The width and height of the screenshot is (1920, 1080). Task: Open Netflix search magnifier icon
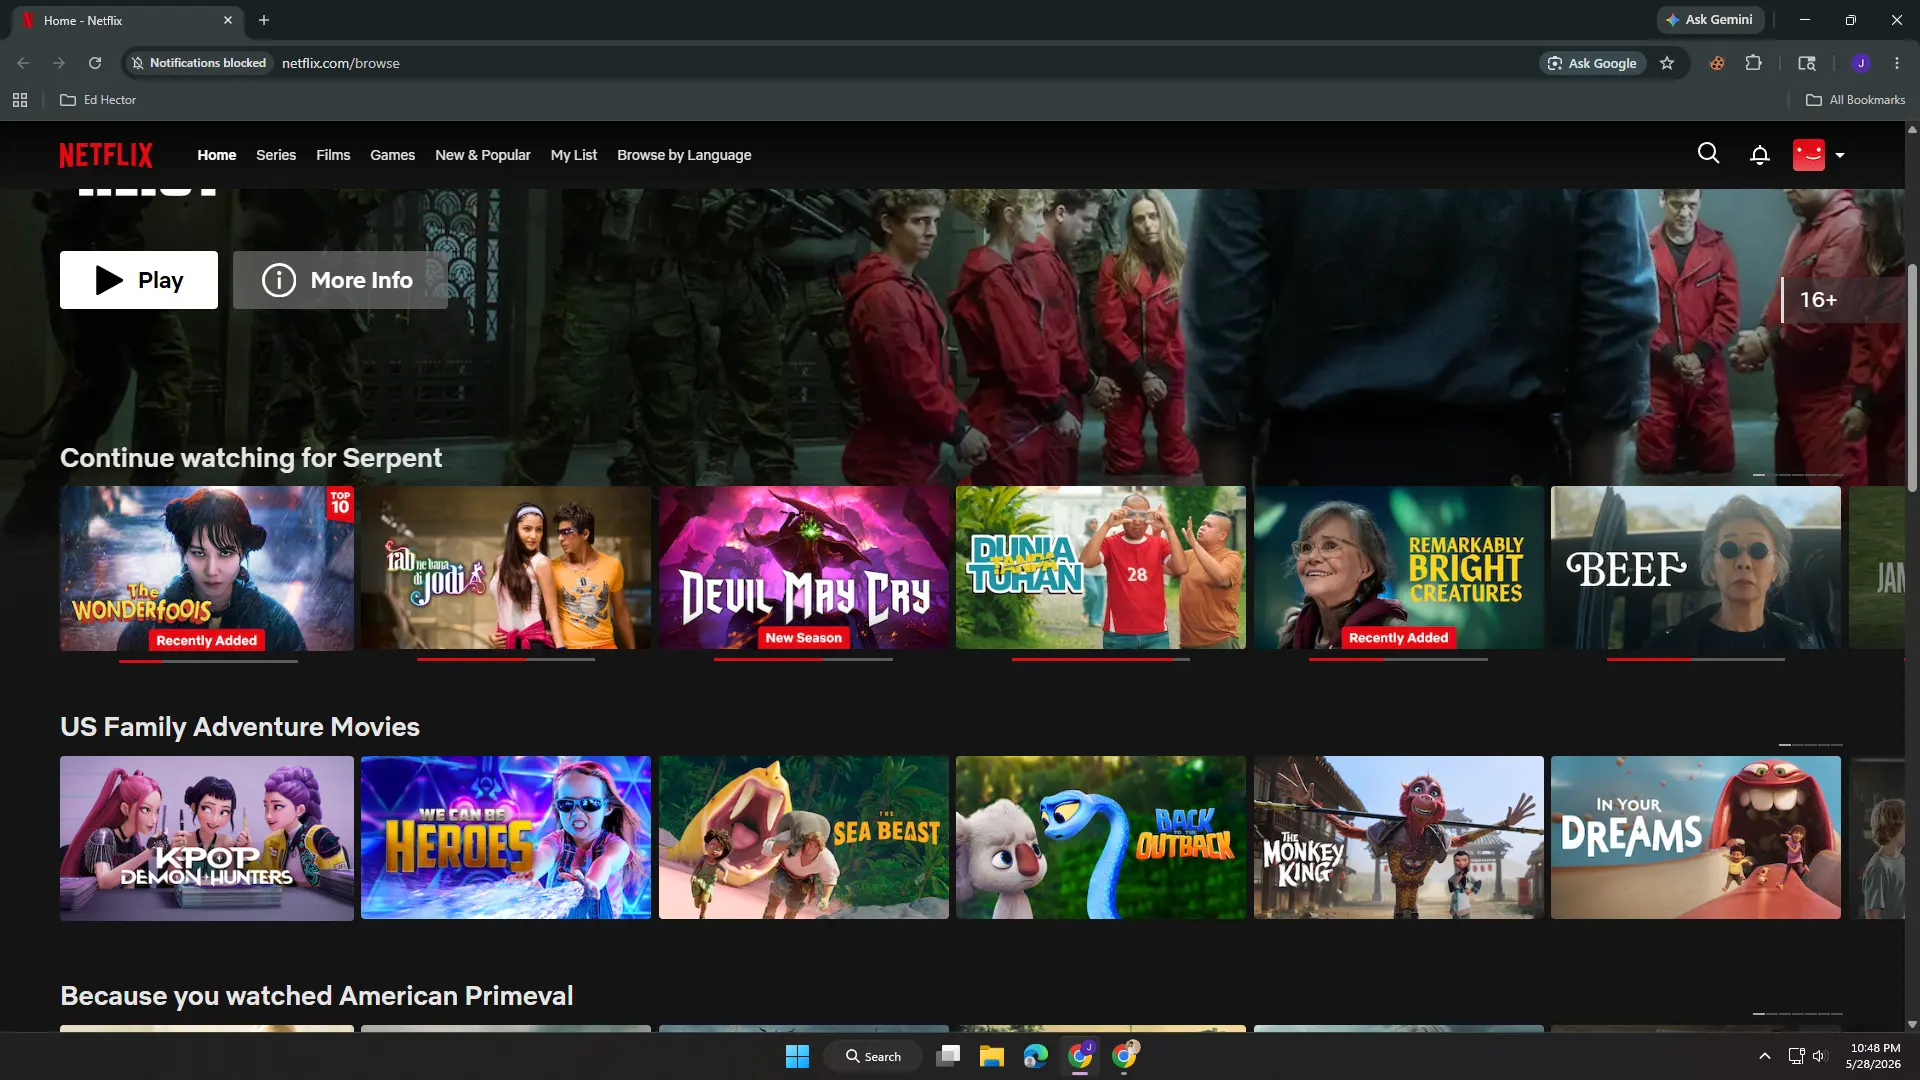click(1708, 154)
